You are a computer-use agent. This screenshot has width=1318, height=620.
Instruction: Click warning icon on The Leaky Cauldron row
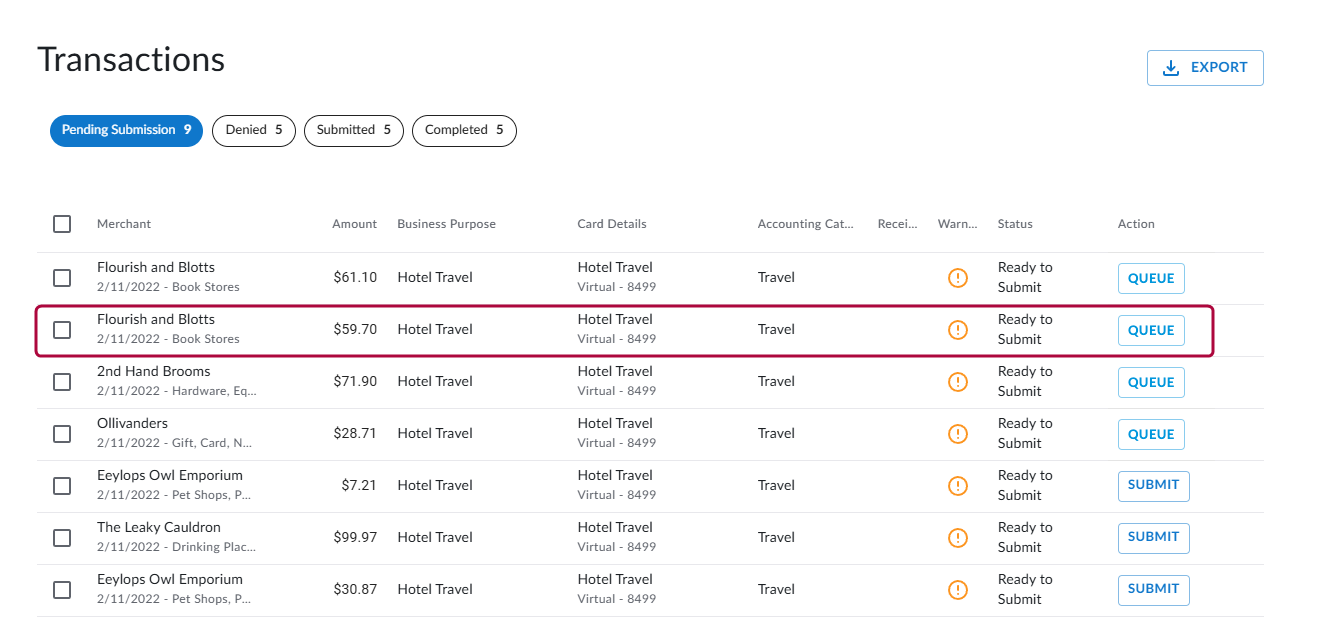click(x=957, y=538)
